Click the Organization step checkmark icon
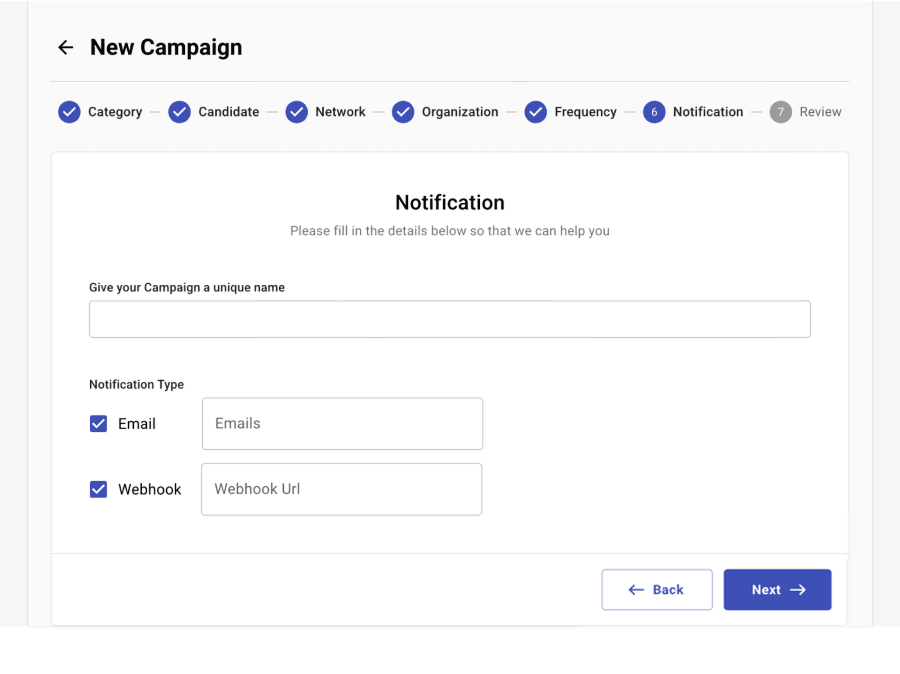This screenshot has width=900, height=674. click(403, 112)
